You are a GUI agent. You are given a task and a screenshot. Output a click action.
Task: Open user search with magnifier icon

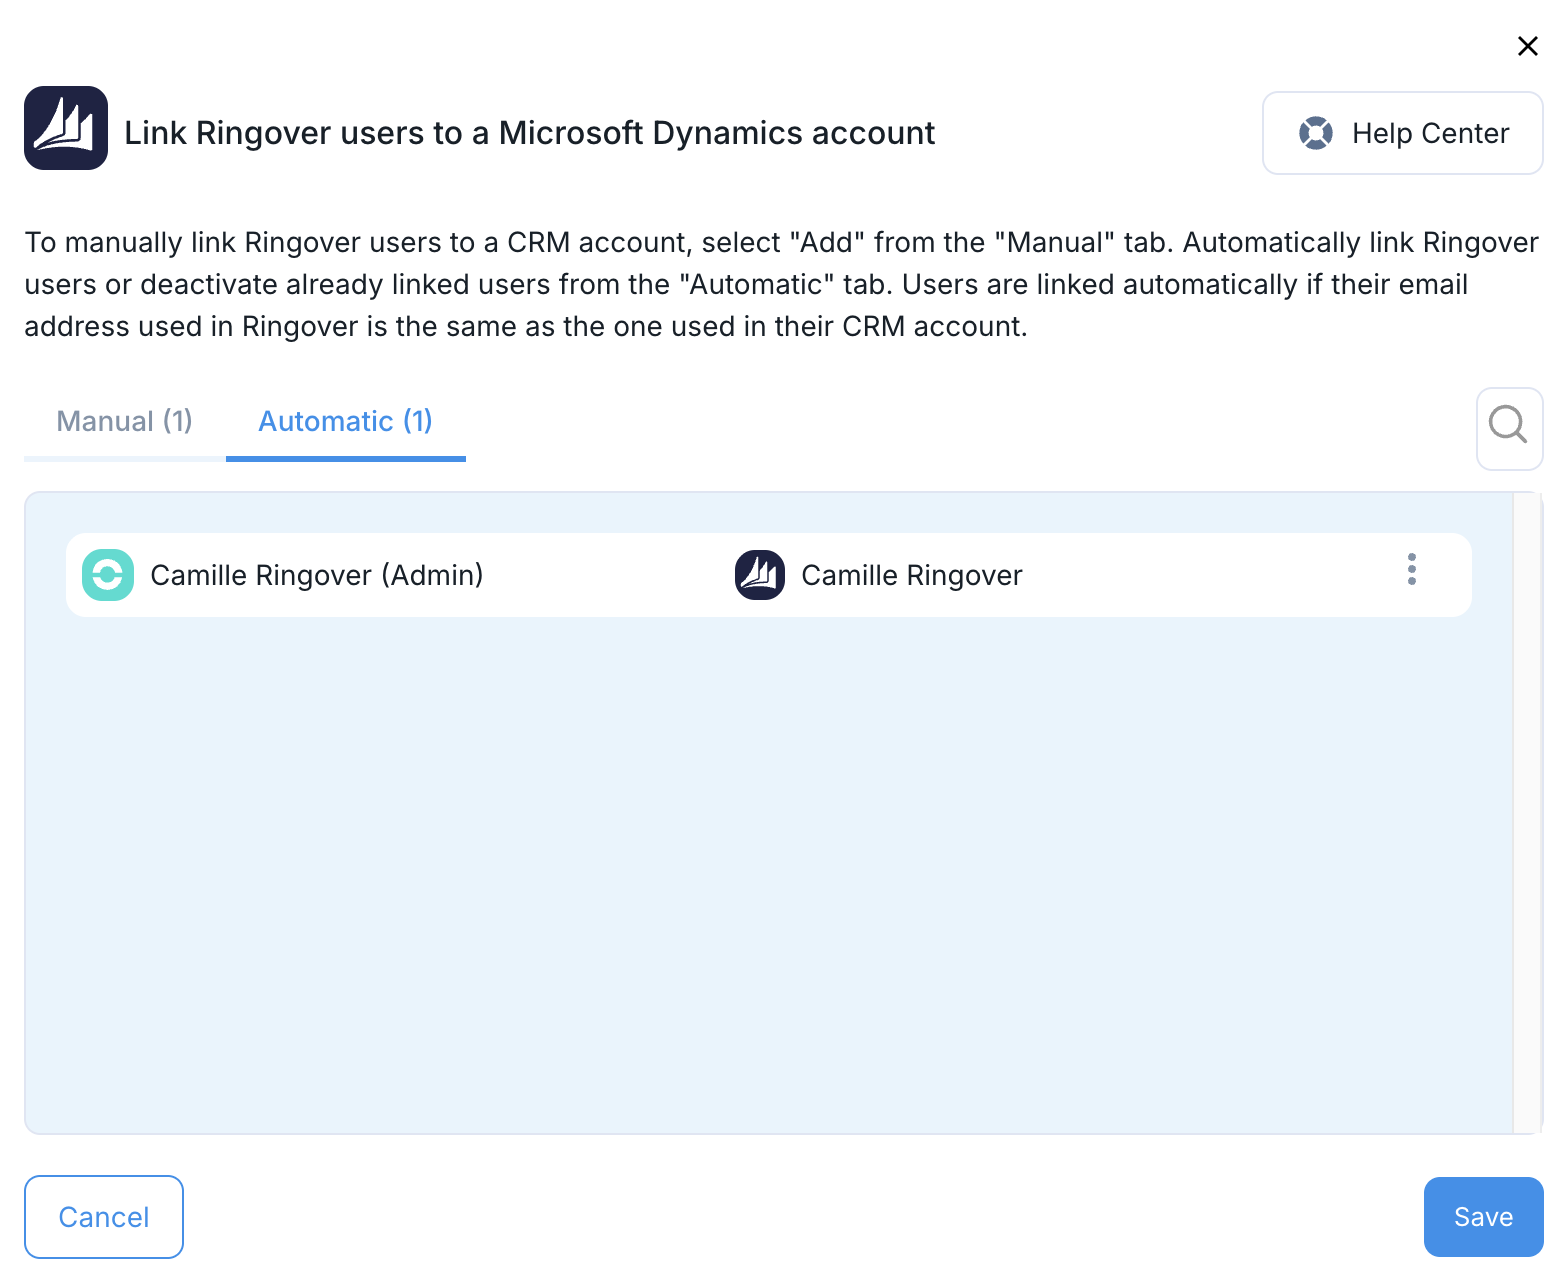coord(1508,427)
